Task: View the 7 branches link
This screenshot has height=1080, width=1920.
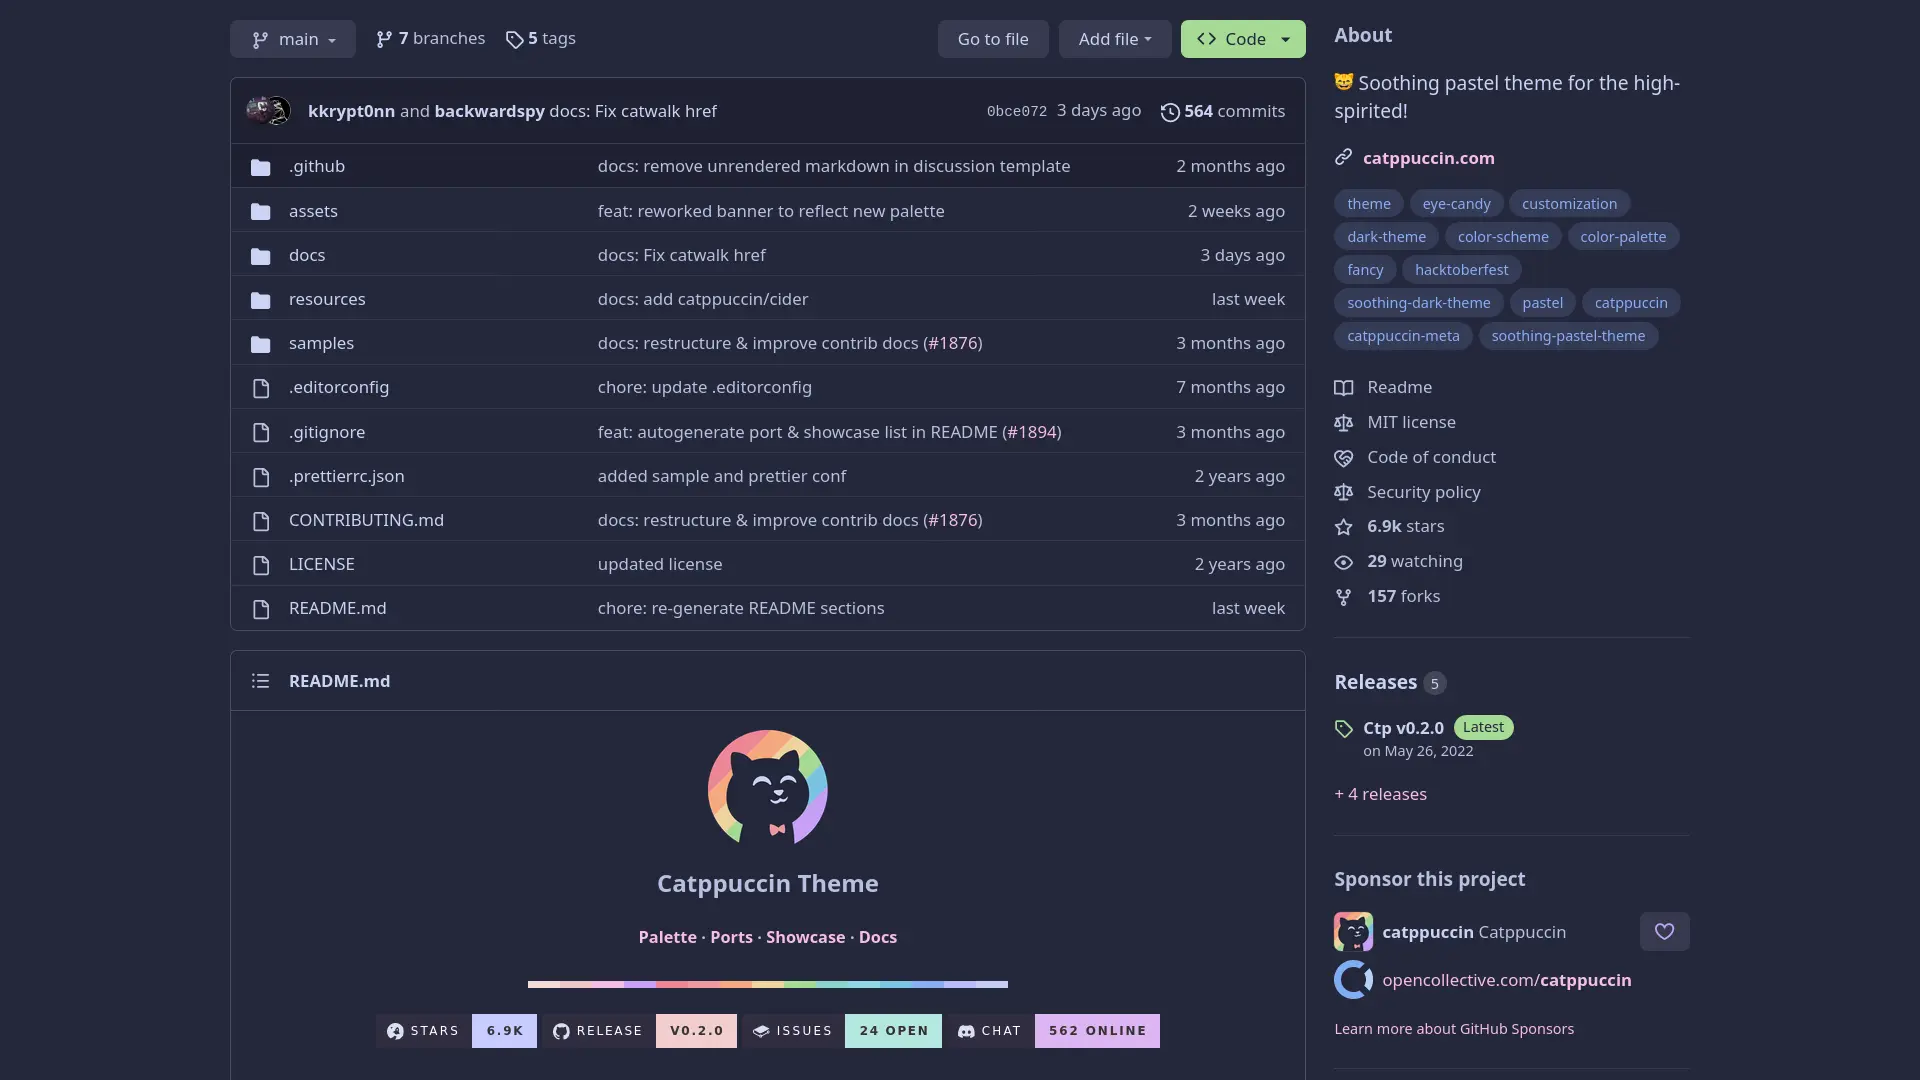Action: 430,39
